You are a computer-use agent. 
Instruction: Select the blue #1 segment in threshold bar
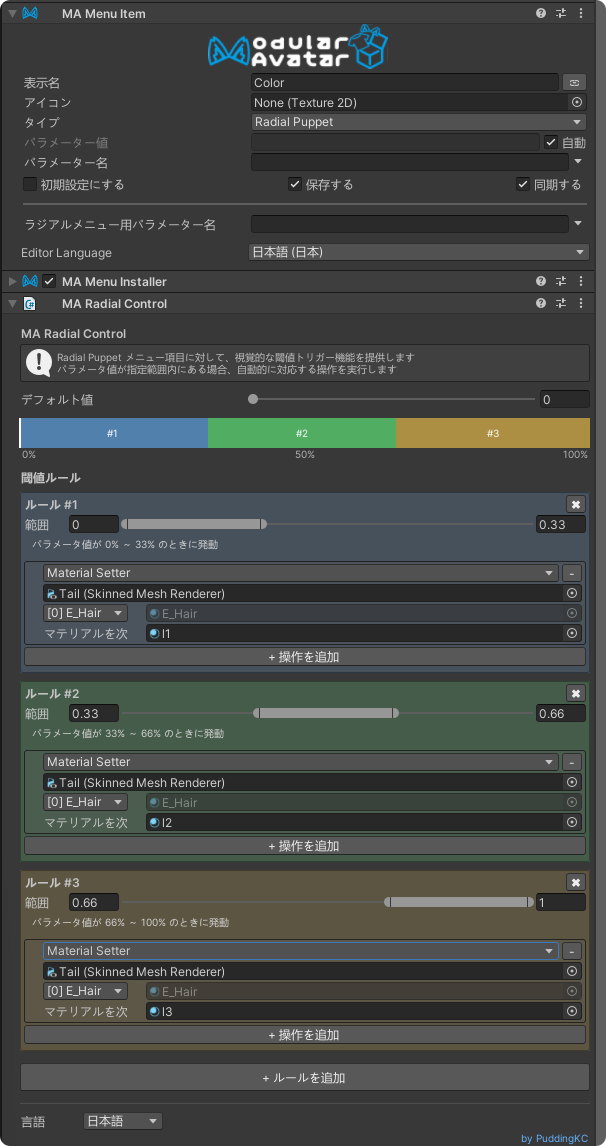114,433
